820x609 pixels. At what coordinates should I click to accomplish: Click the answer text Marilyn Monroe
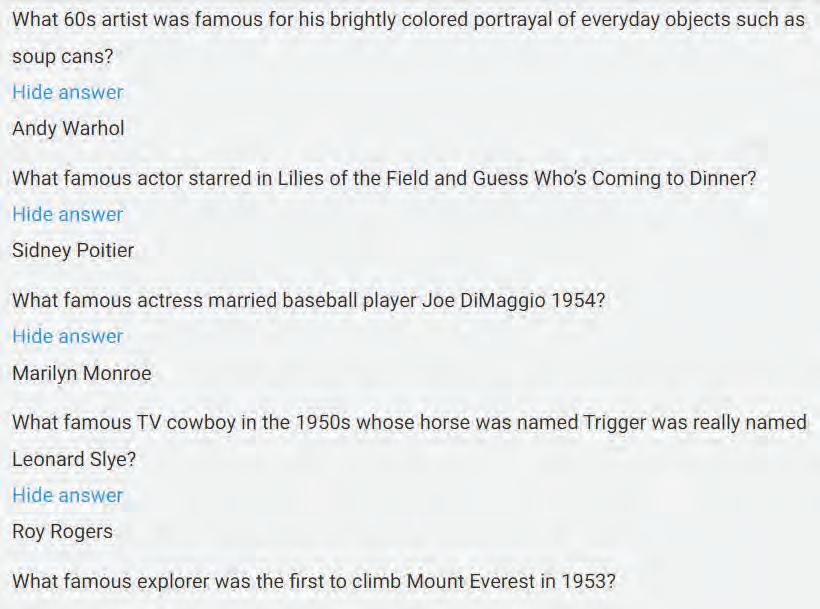(82, 374)
